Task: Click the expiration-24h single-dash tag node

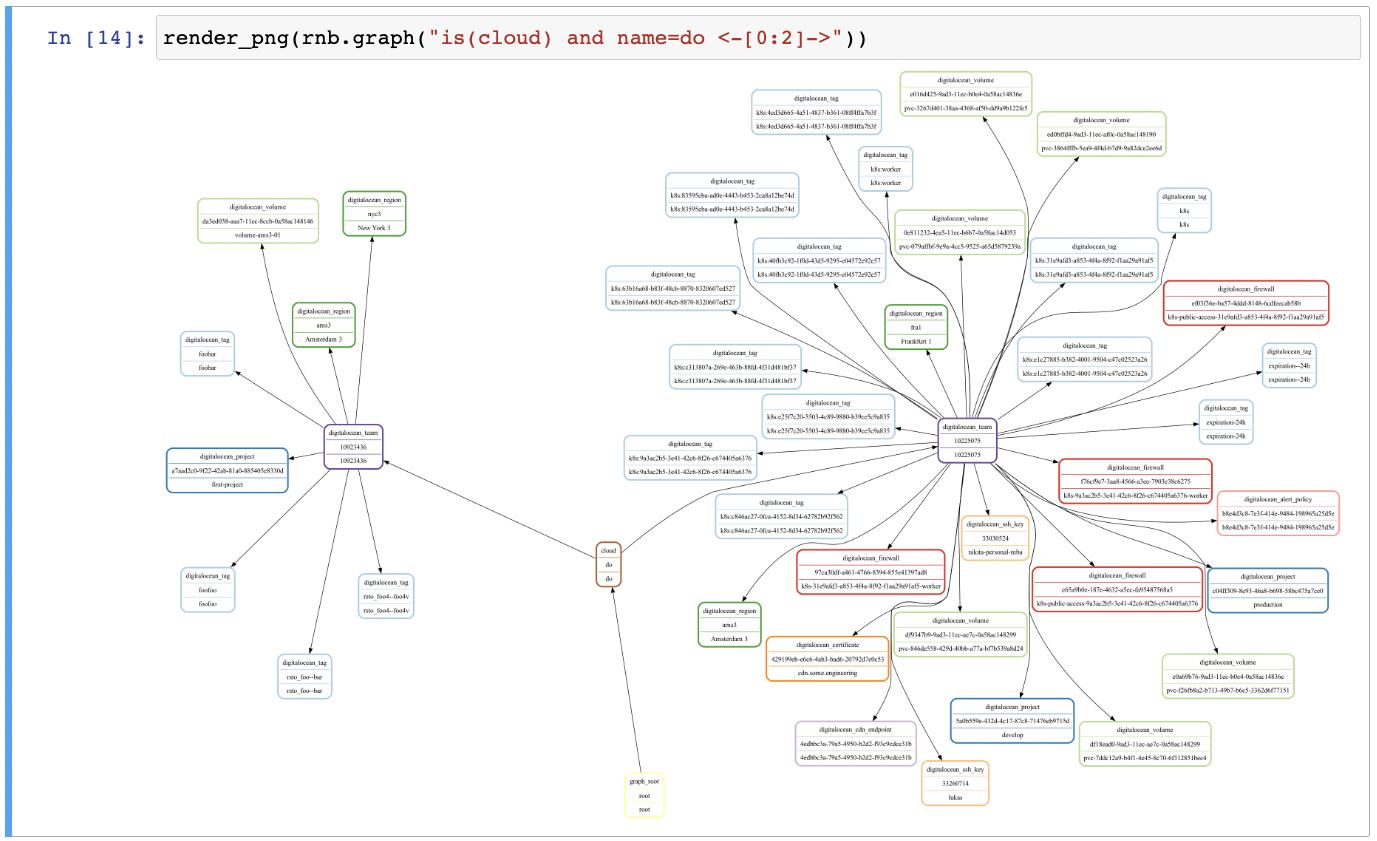Action: click(1225, 422)
